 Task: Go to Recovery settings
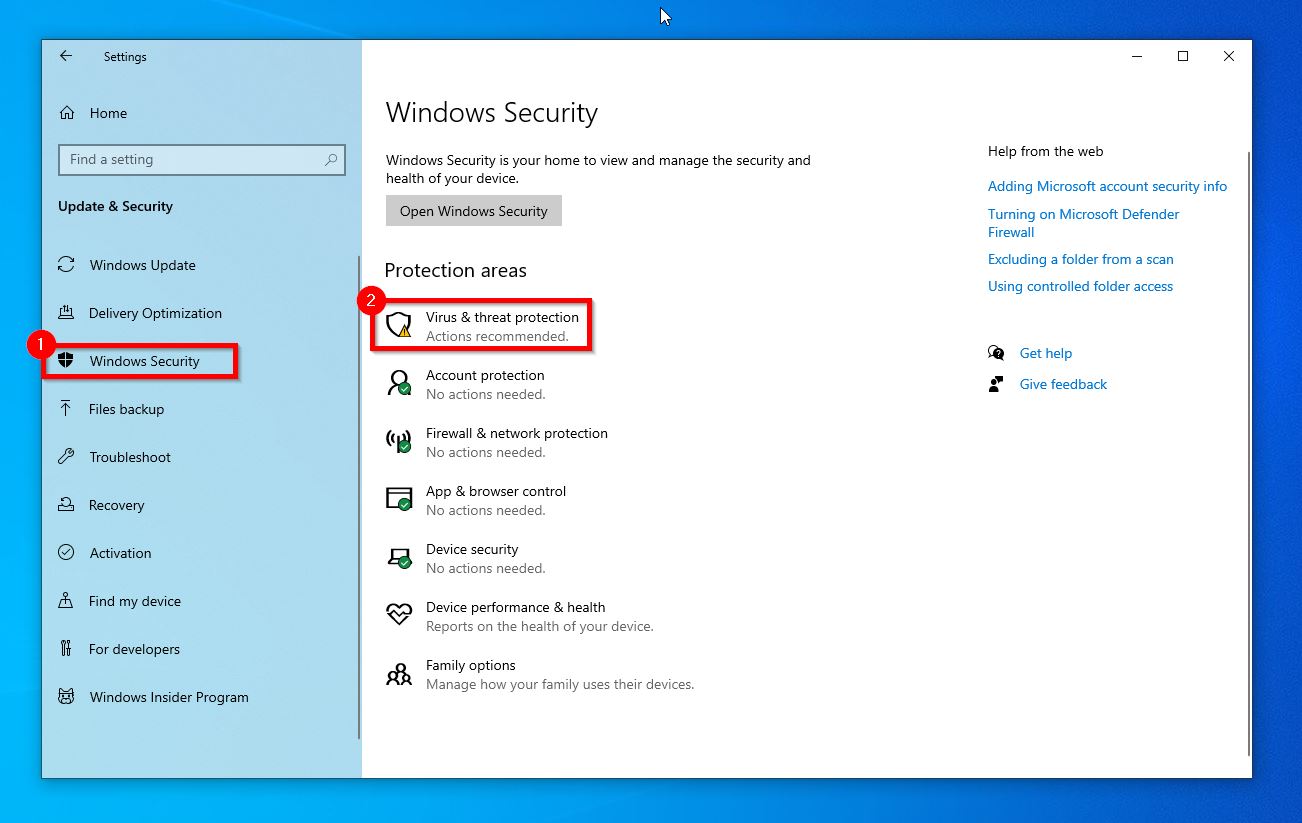117,505
